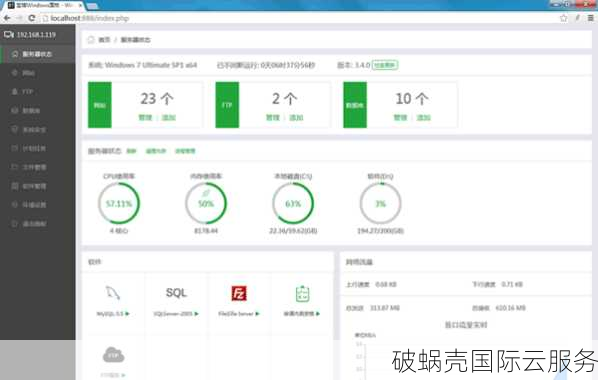Viewport: 598px width, 380px height.
Task: Click the total received value 420.16 MB
Action: pyautogui.click(x=511, y=308)
